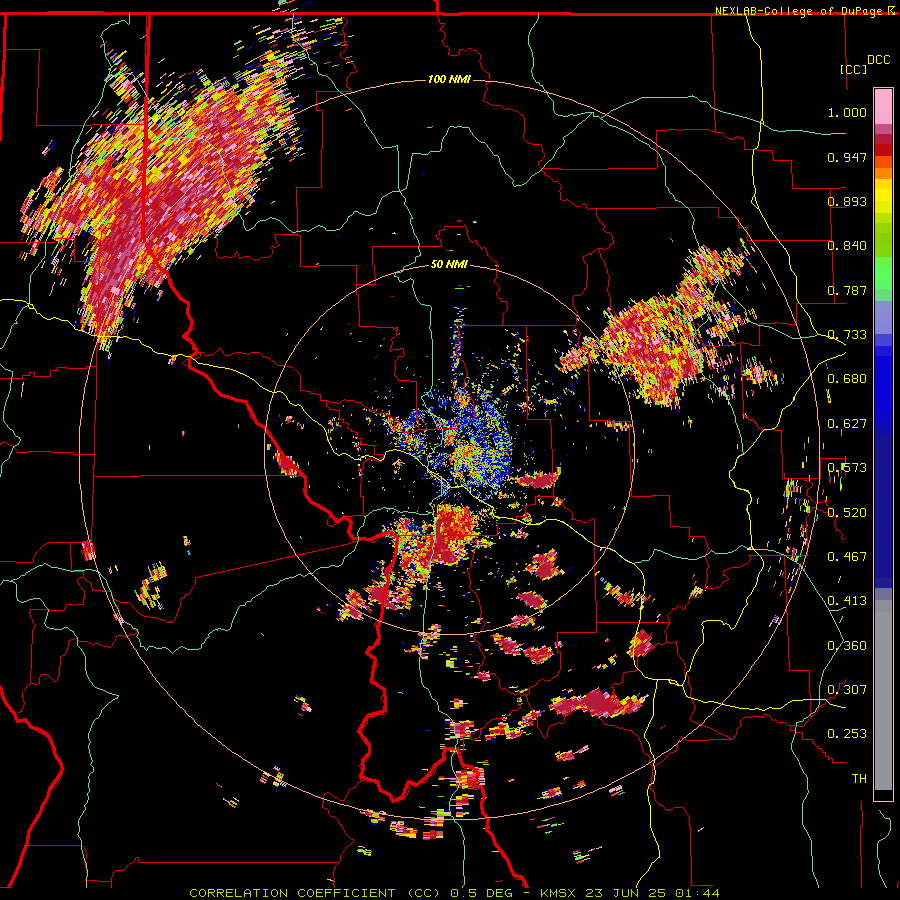Click the 0.893 legend value
This screenshot has width=900, height=900.
click(x=847, y=201)
